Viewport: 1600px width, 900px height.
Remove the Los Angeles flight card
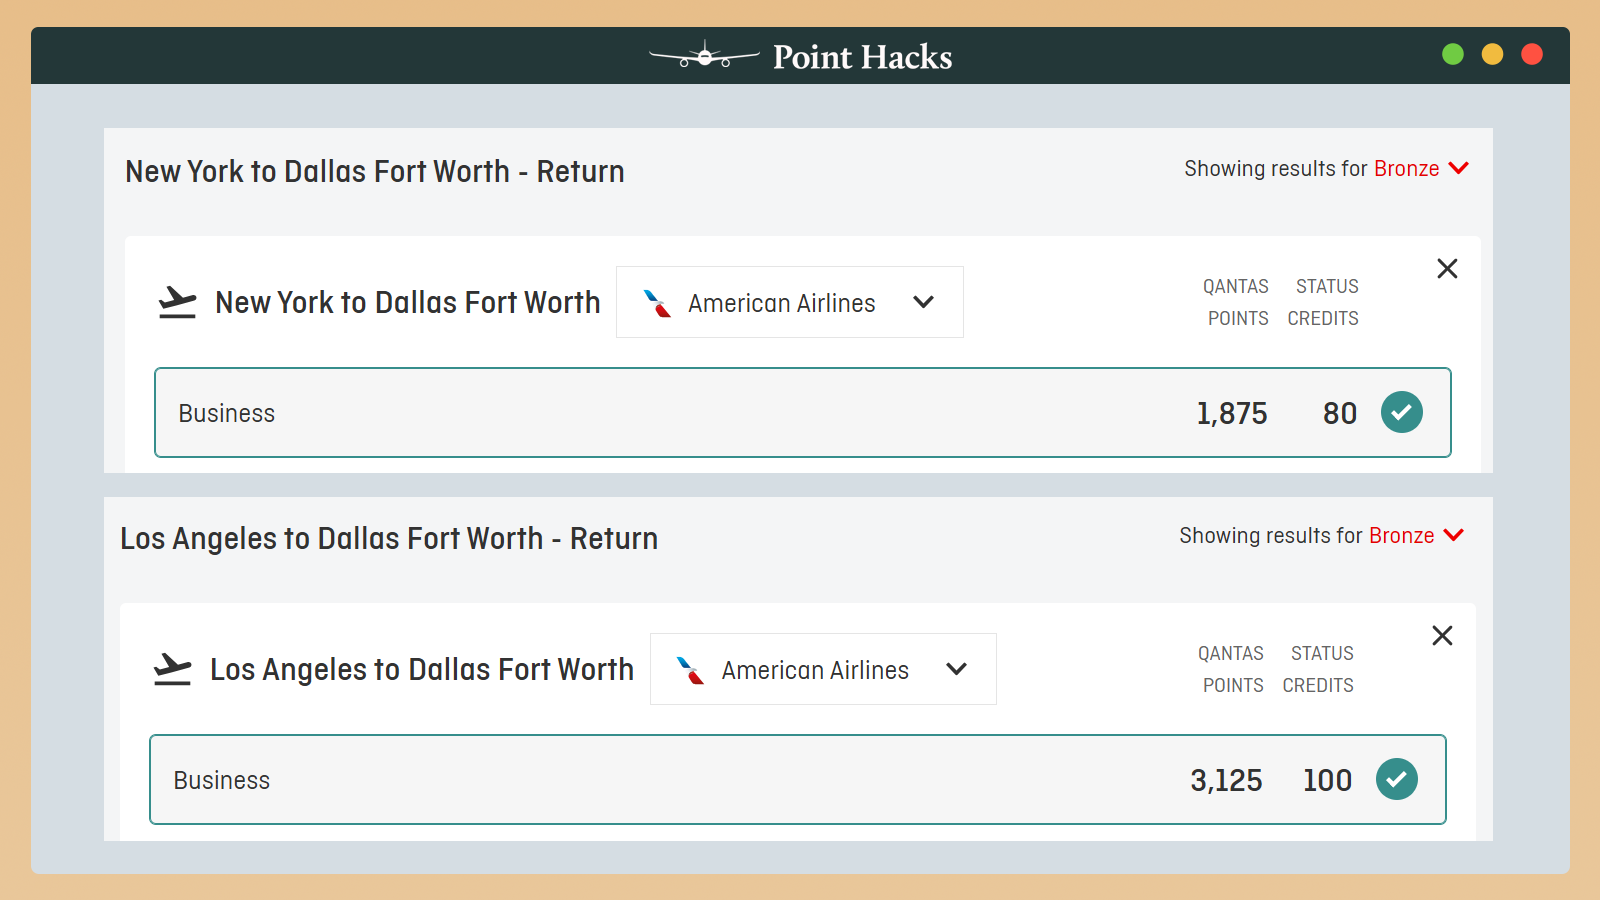point(1442,635)
